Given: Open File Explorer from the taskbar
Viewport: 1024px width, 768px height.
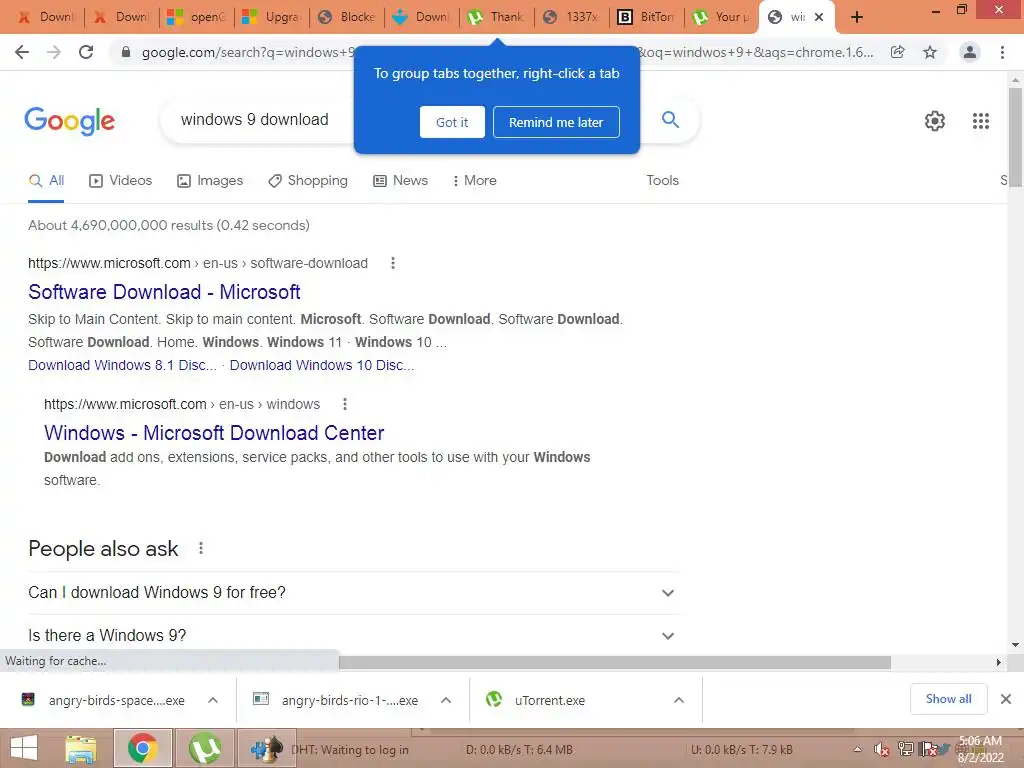Looking at the screenshot, I should (80, 748).
